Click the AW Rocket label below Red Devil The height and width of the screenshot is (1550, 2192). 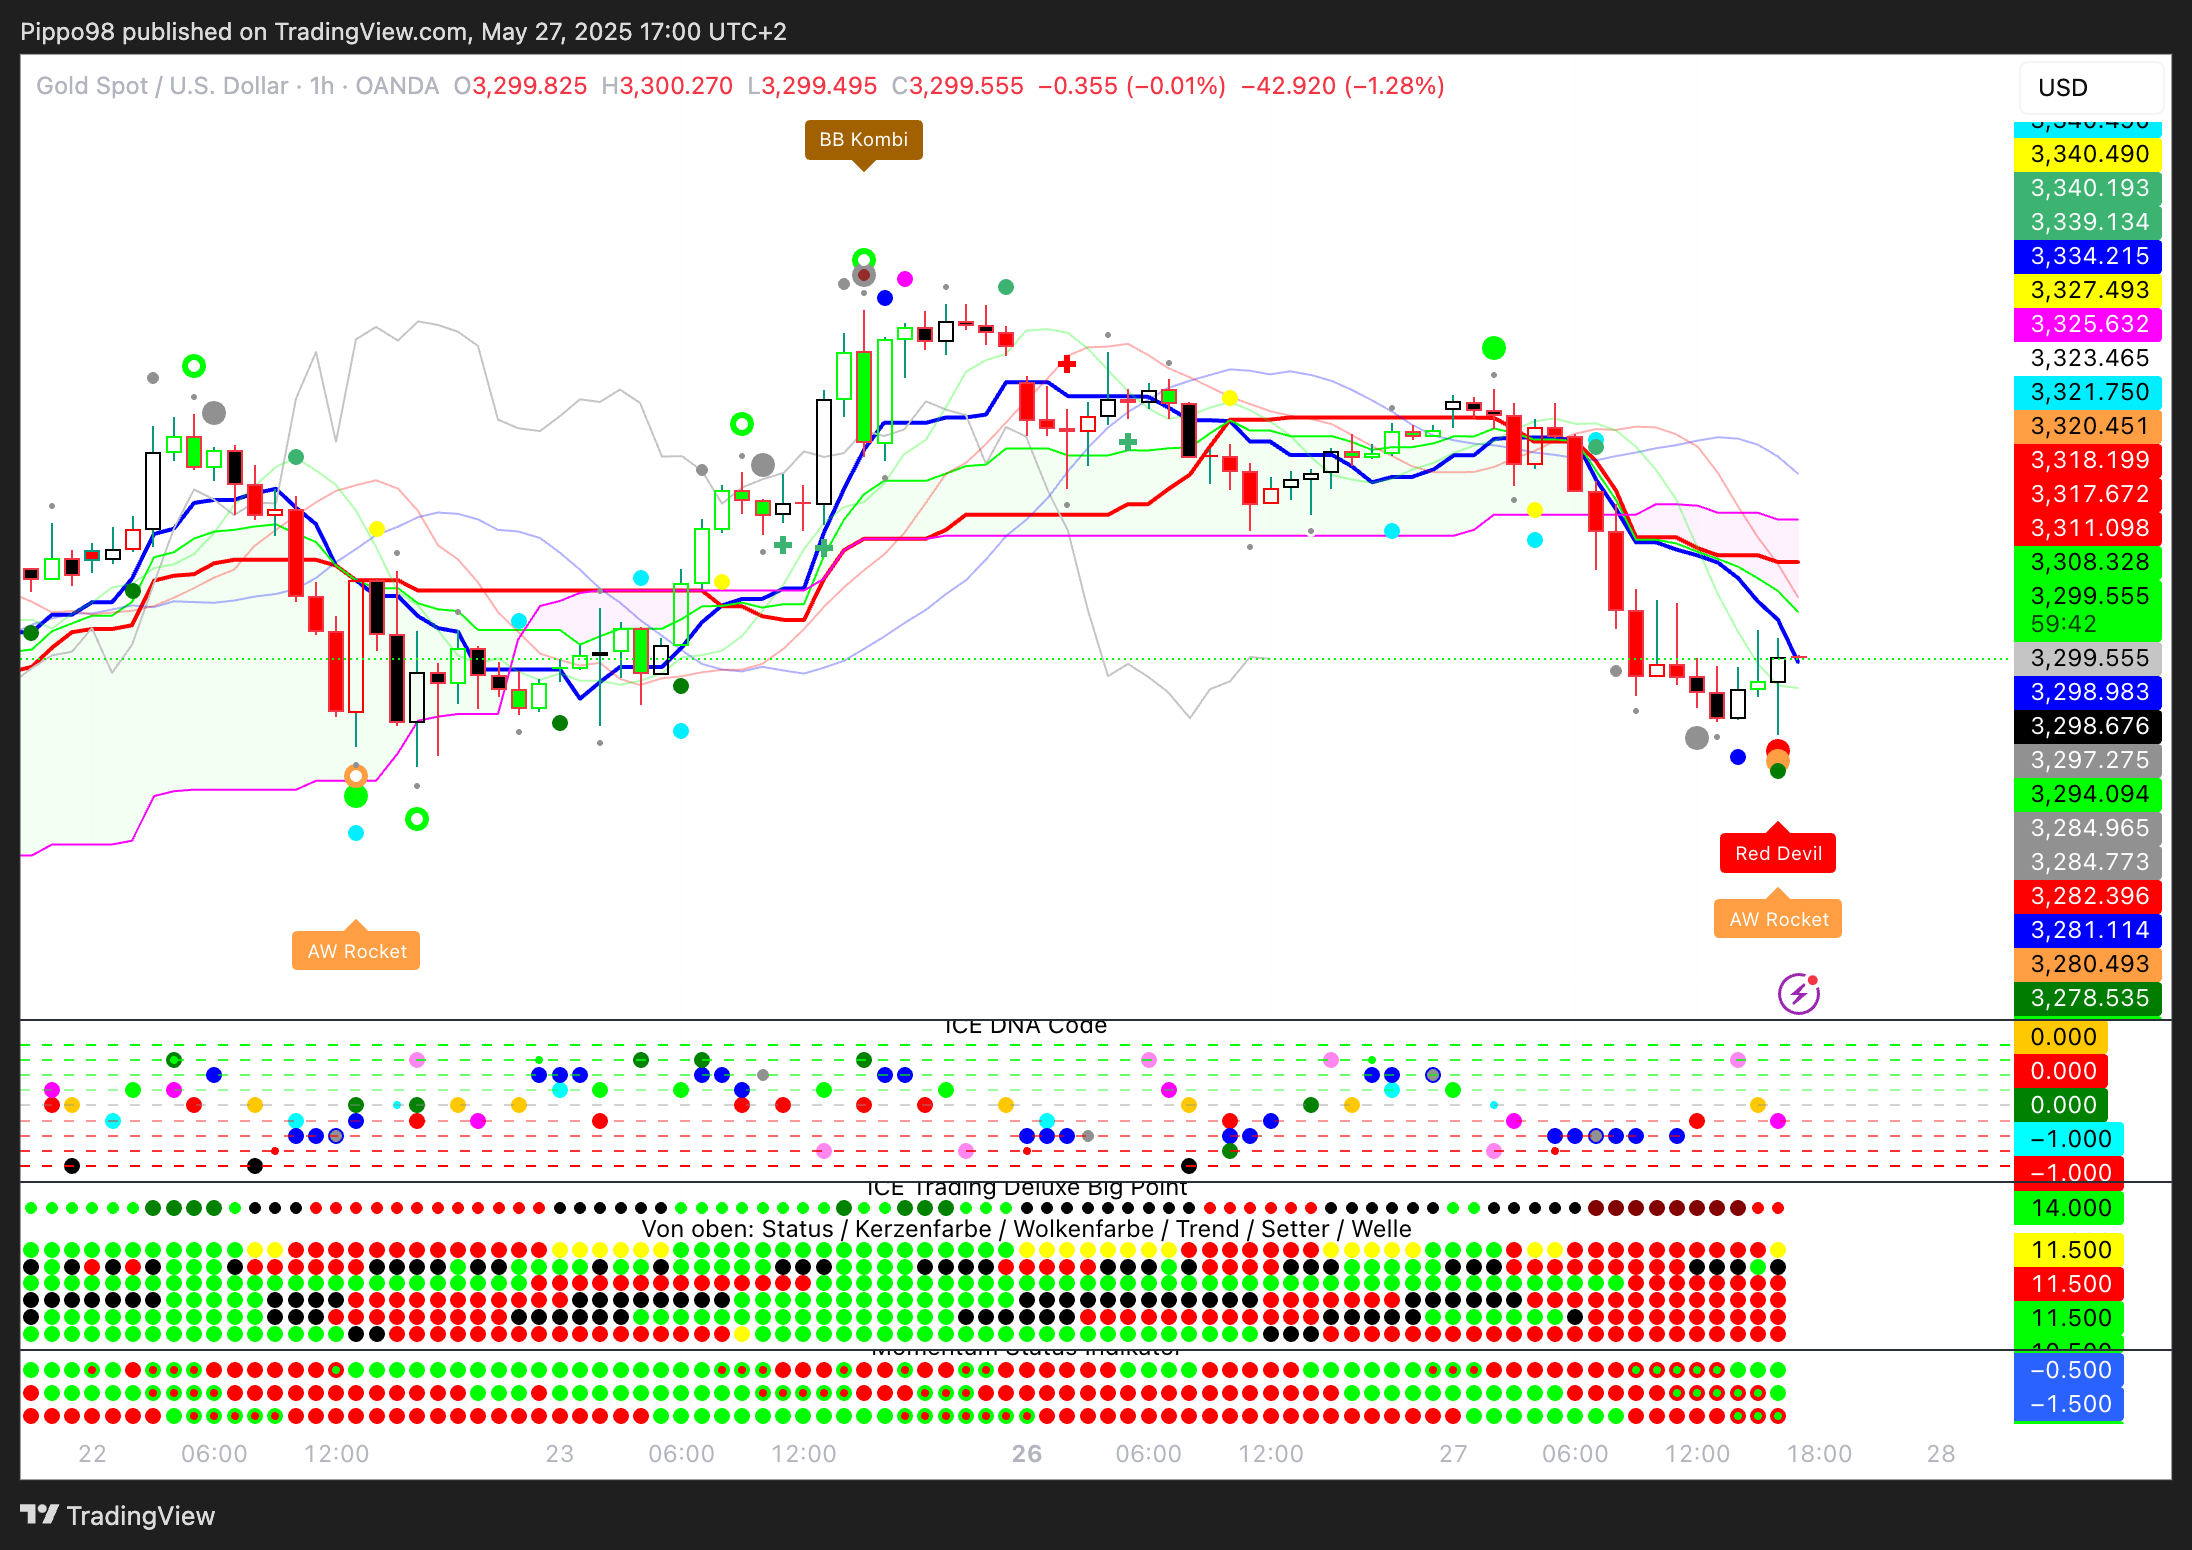tap(1778, 919)
